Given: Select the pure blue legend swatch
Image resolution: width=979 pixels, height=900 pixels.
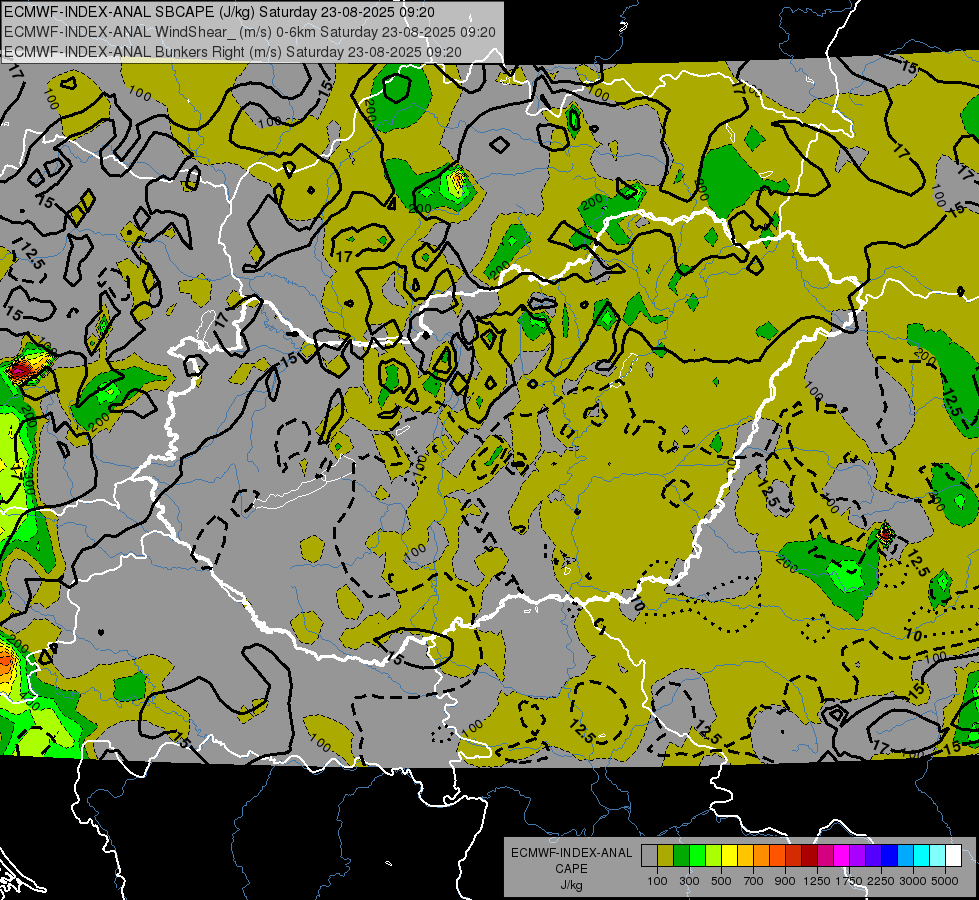Looking at the screenshot, I should (890, 855).
